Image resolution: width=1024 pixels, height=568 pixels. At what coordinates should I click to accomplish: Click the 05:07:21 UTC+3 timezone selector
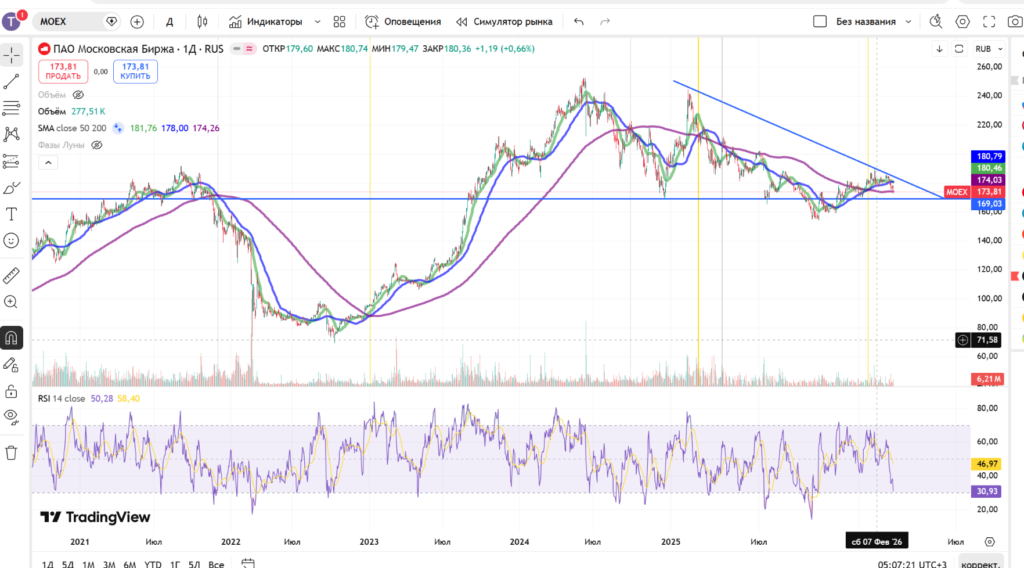[912, 564]
